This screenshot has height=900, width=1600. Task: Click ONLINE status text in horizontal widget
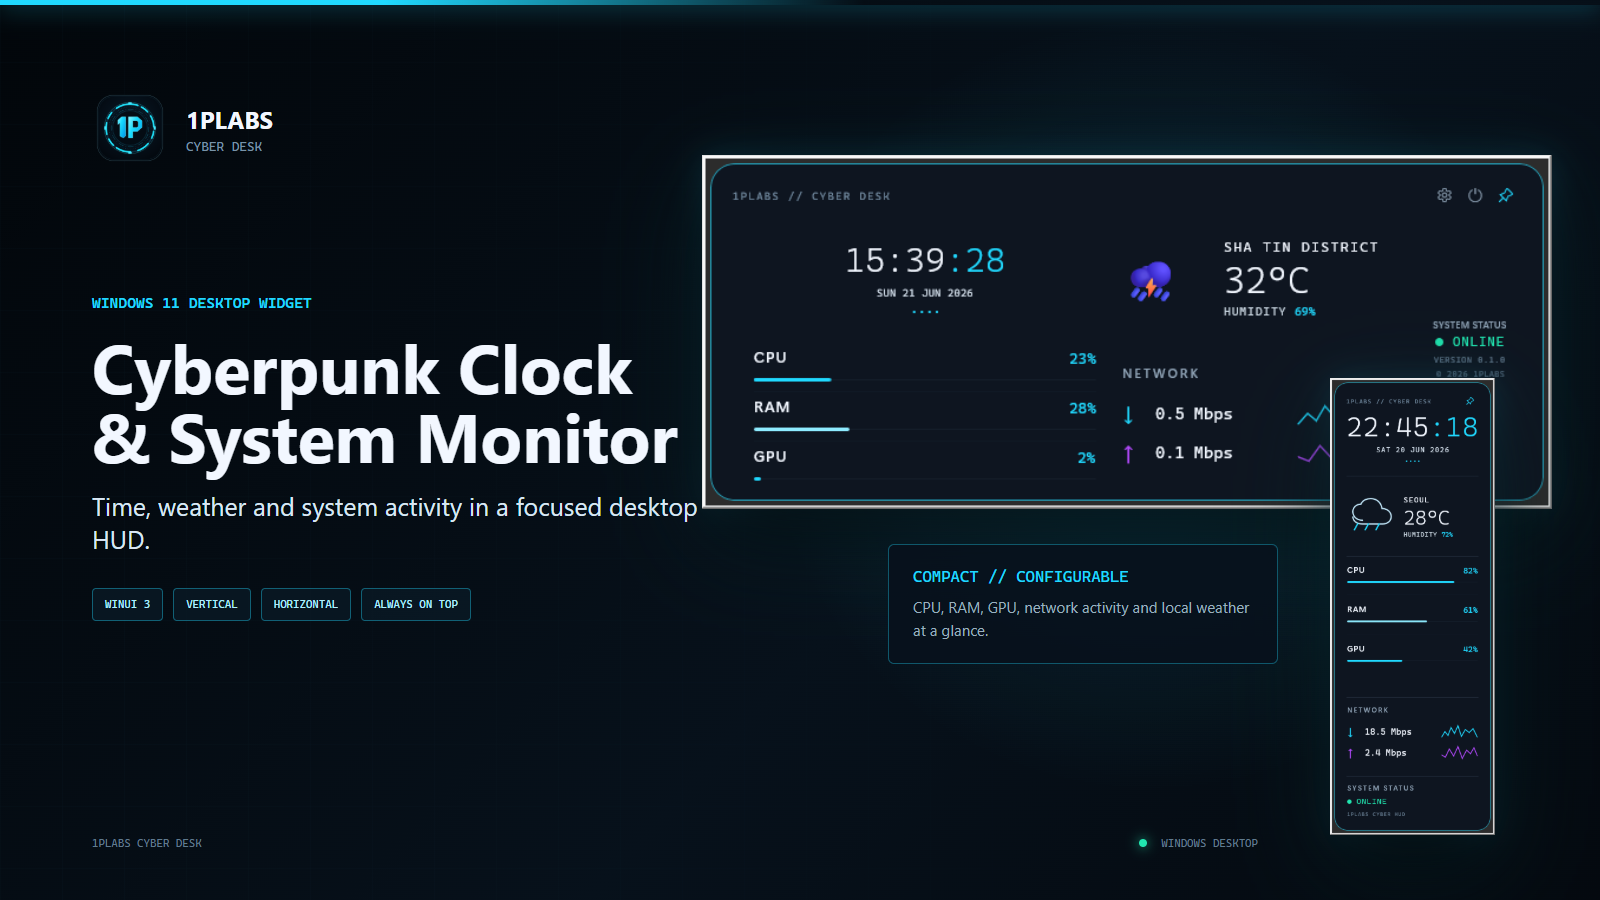click(1478, 342)
